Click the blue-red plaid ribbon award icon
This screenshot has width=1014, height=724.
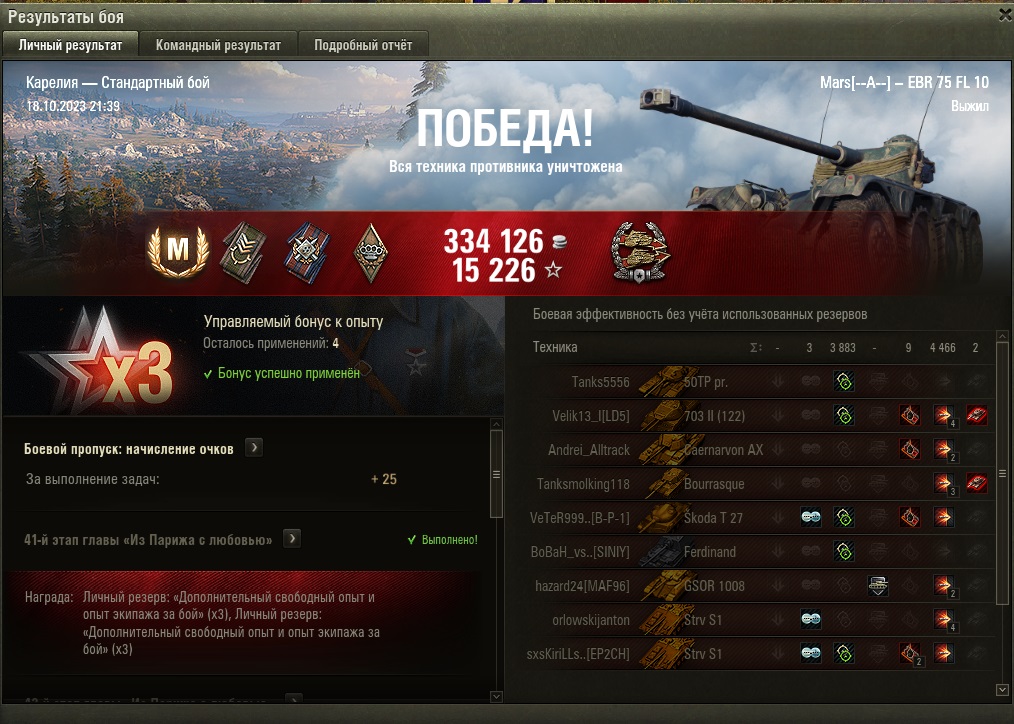307,253
